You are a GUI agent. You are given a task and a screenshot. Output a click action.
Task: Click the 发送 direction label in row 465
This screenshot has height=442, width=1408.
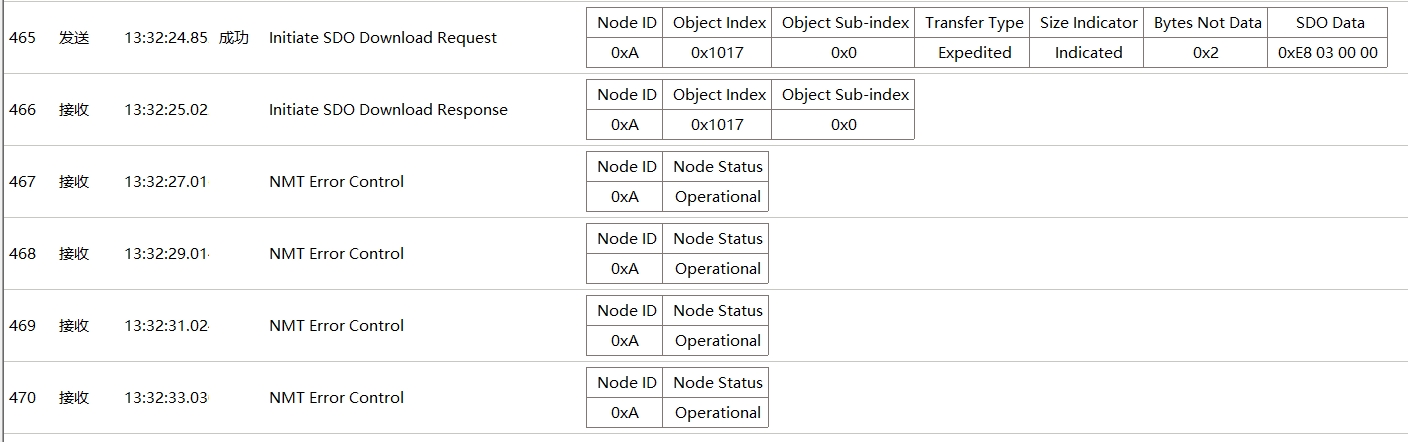74,38
